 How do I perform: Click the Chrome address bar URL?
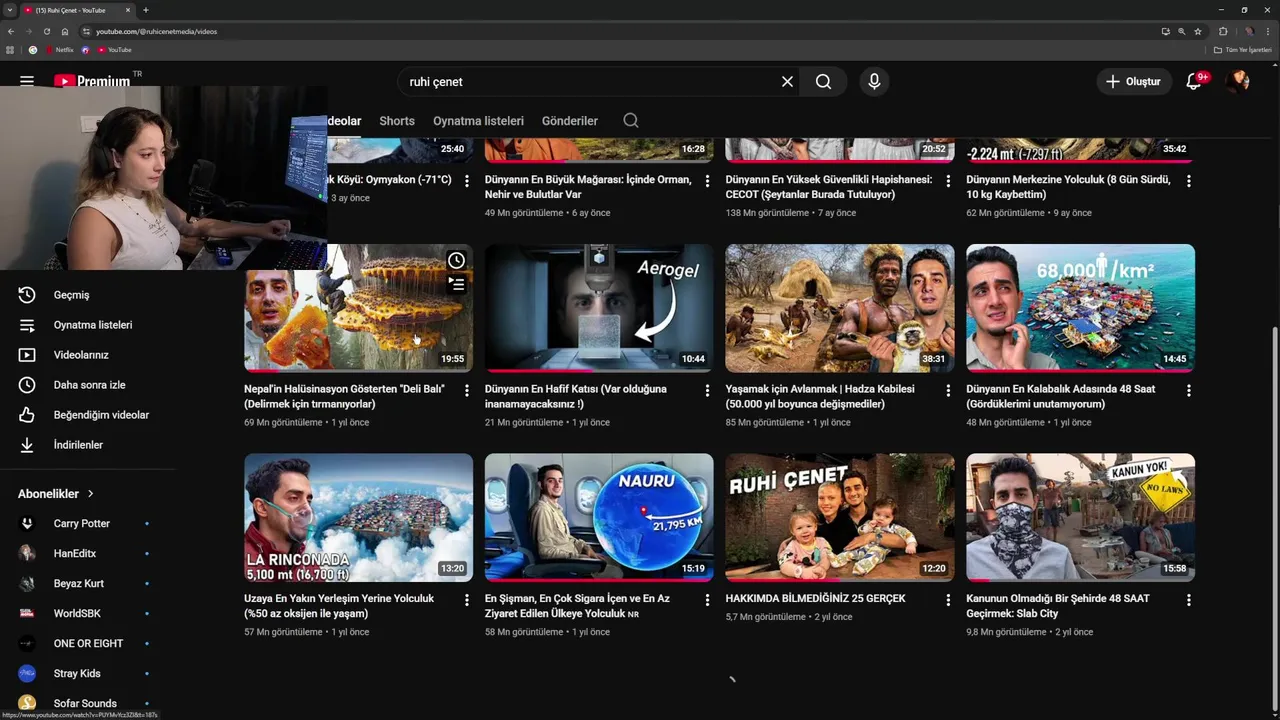(x=156, y=32)
